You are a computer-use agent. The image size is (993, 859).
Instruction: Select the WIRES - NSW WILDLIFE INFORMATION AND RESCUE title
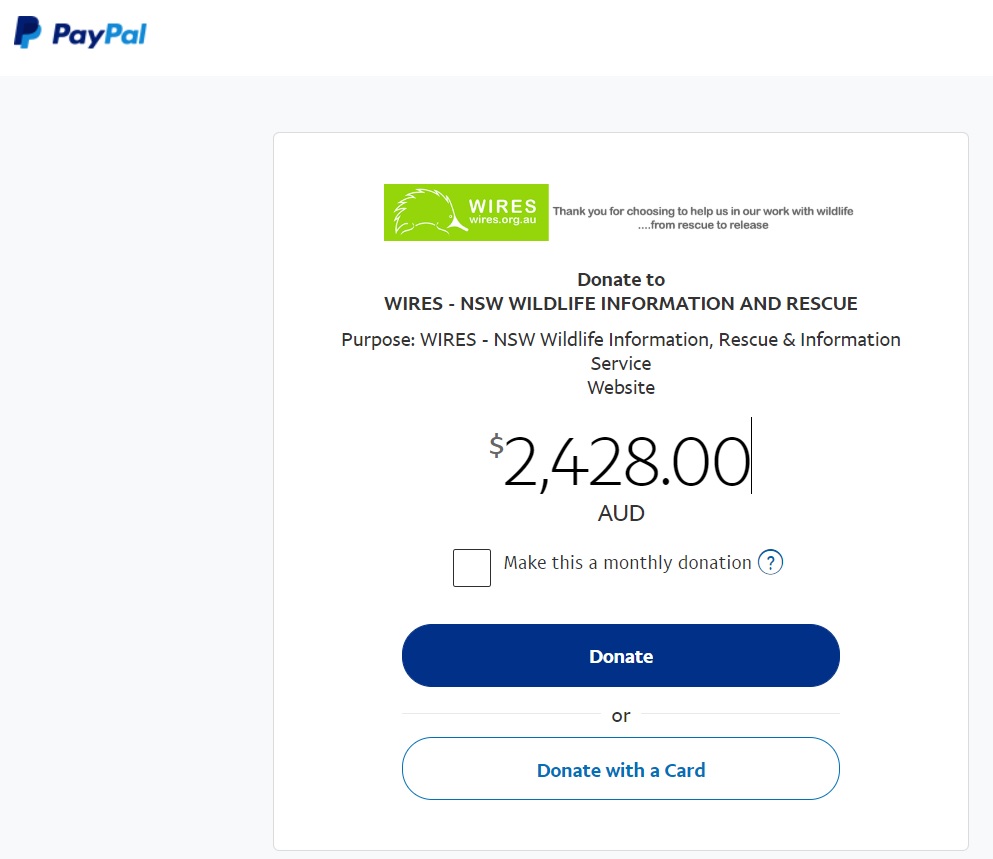621,304
